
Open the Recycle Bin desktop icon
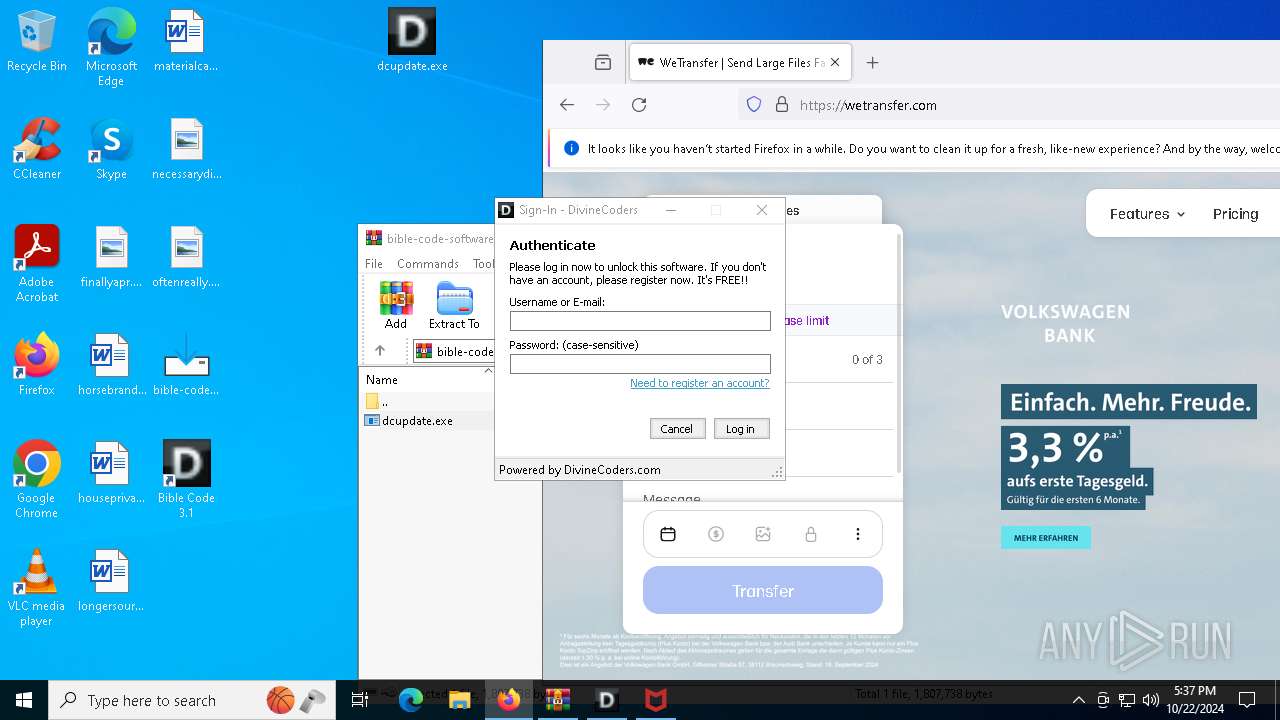(37, 41)
